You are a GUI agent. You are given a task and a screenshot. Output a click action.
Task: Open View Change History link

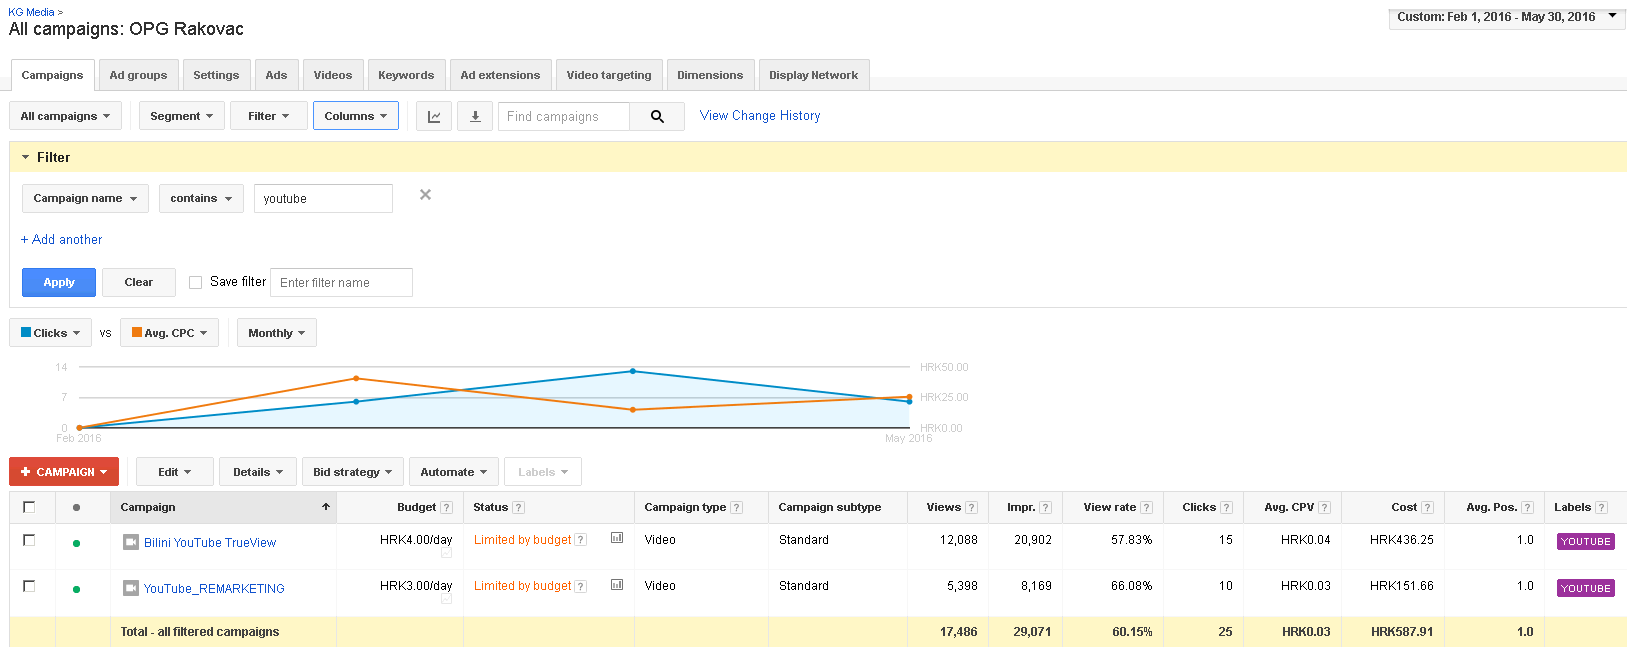759,116
